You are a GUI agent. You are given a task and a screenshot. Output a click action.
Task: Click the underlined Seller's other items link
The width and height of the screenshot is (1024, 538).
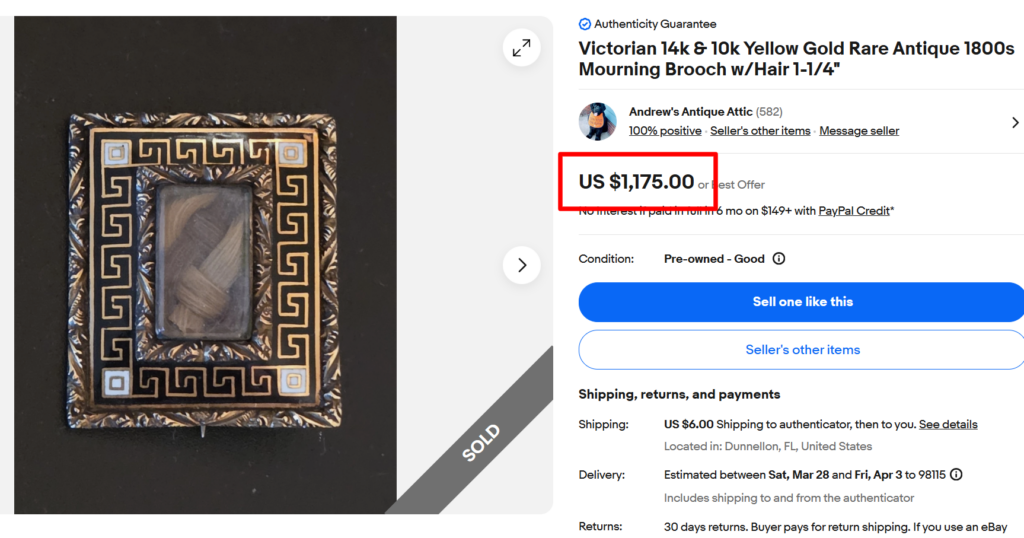[x=760, y=131]
